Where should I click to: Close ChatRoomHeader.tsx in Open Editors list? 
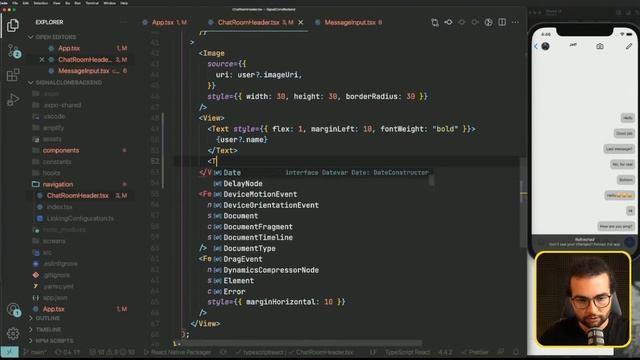tap(42, 60)
